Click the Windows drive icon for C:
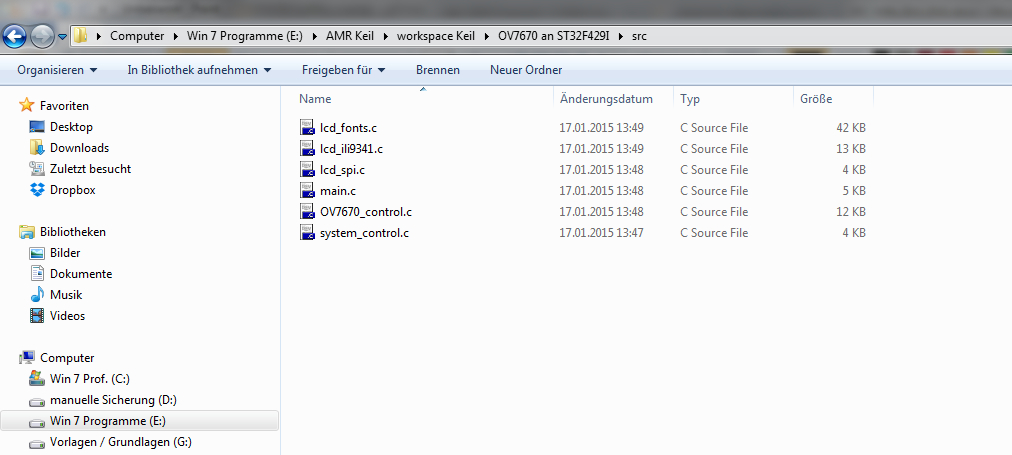Screen dimensions: 1012x455 [x=37, y=378]
